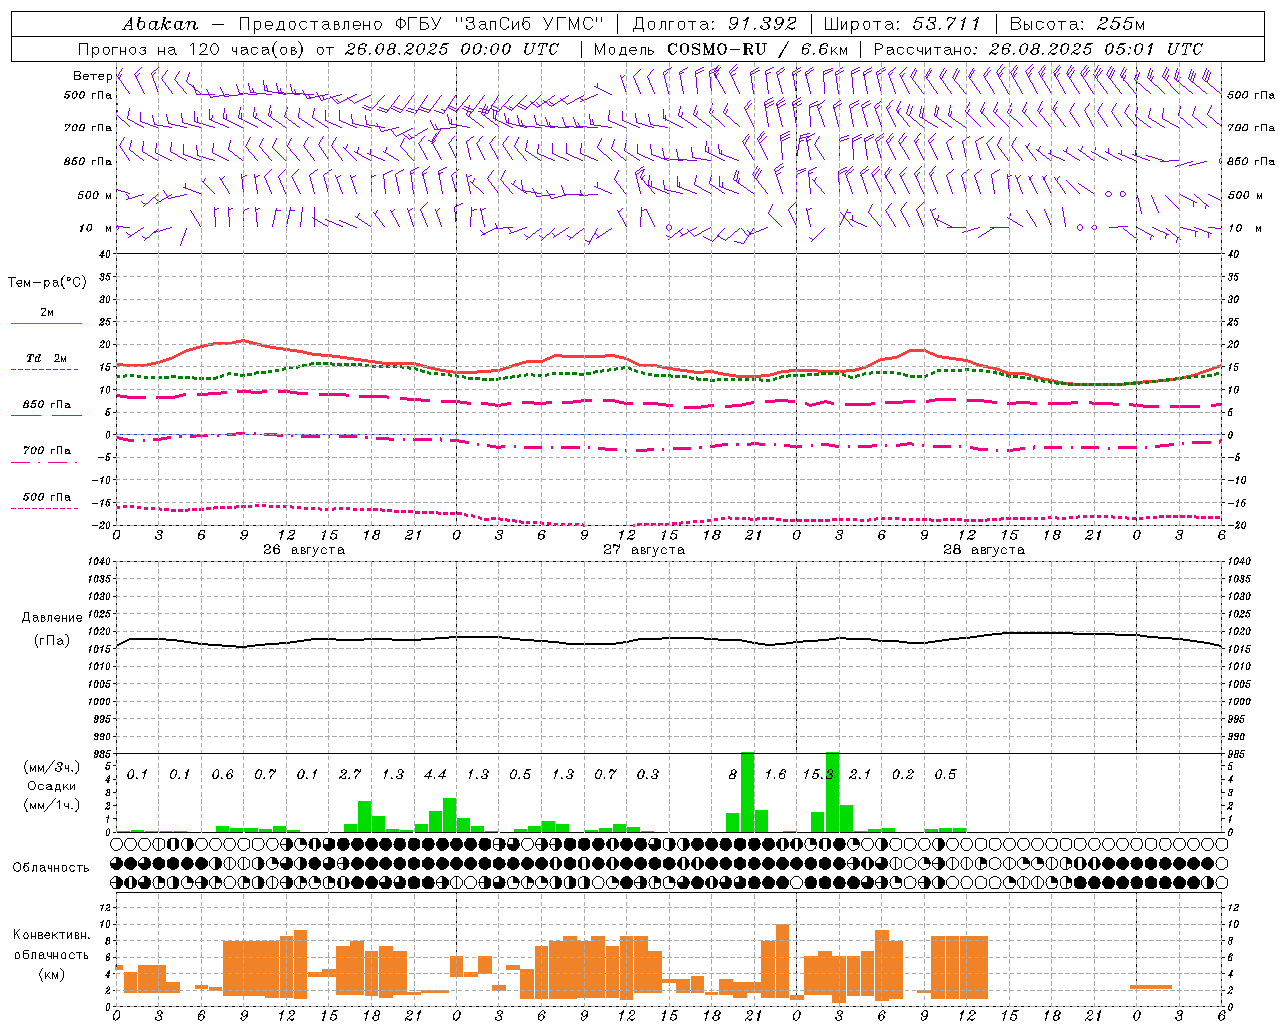The width and height of the screenshot is (1280, 1024).
Task: Click the Давление pressure label
Action: pyautogui.click(x=52, y=618)
